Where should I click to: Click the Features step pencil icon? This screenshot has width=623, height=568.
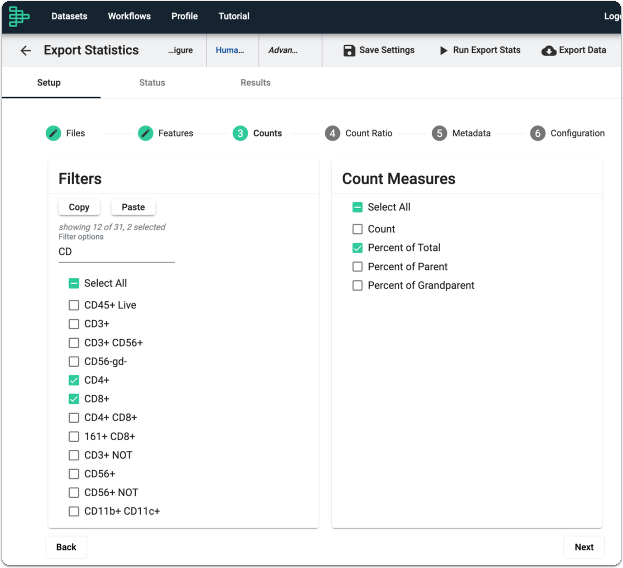pyautogui.click(x=145, y=133)
